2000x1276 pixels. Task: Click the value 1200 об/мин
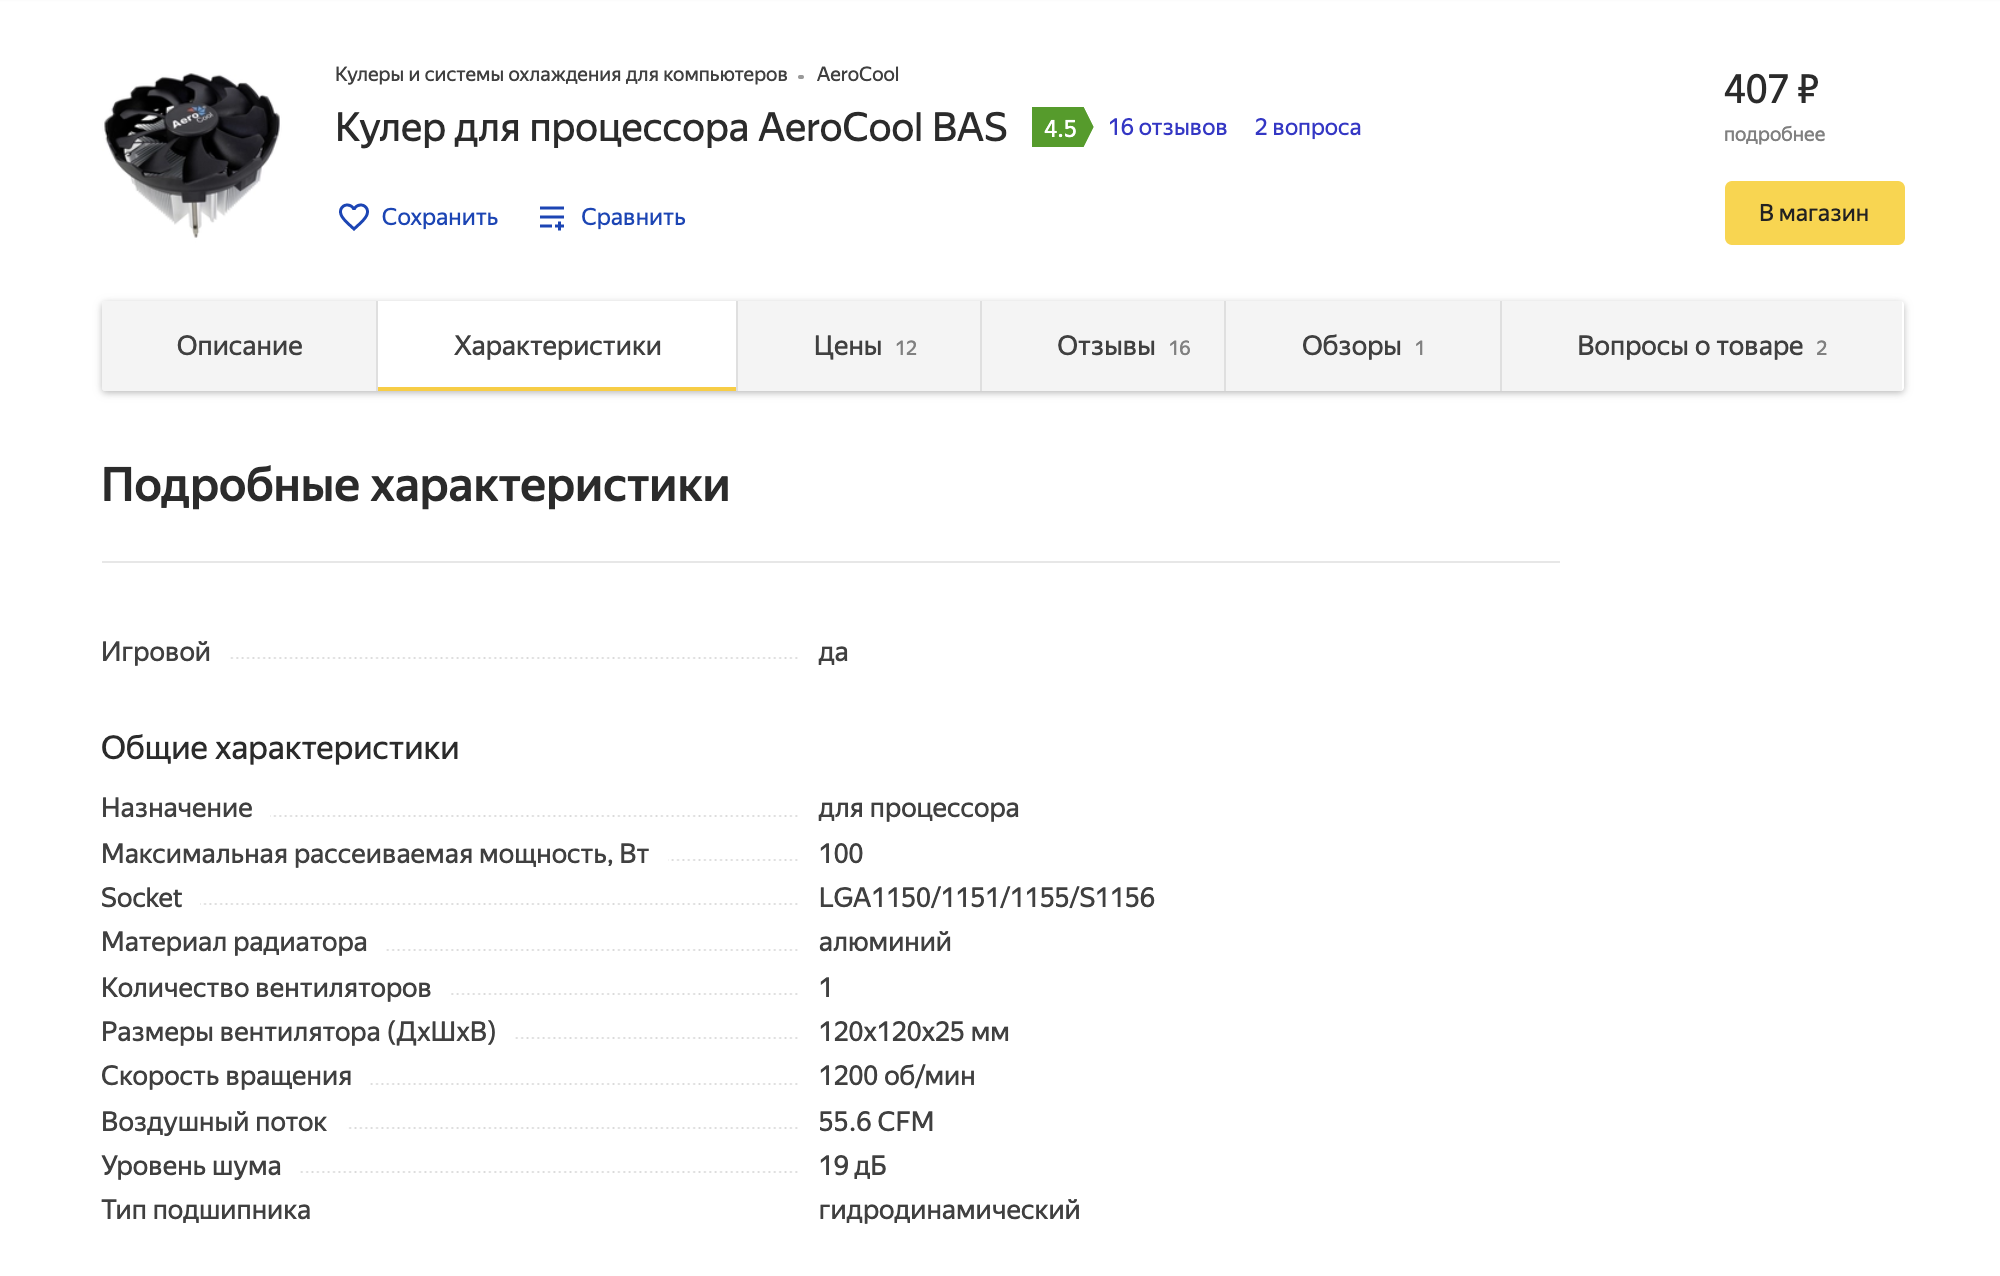click(897, 1076)
